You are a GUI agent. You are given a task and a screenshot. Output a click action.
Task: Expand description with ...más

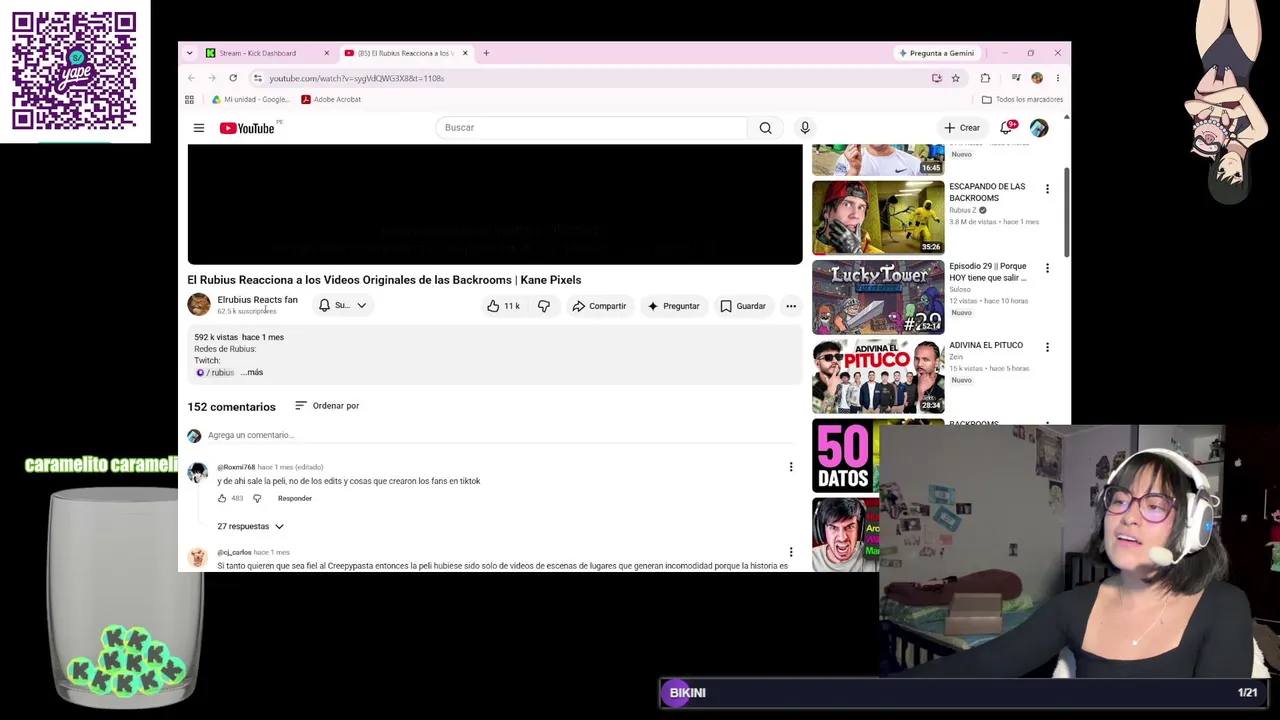[x=252, y=372]
